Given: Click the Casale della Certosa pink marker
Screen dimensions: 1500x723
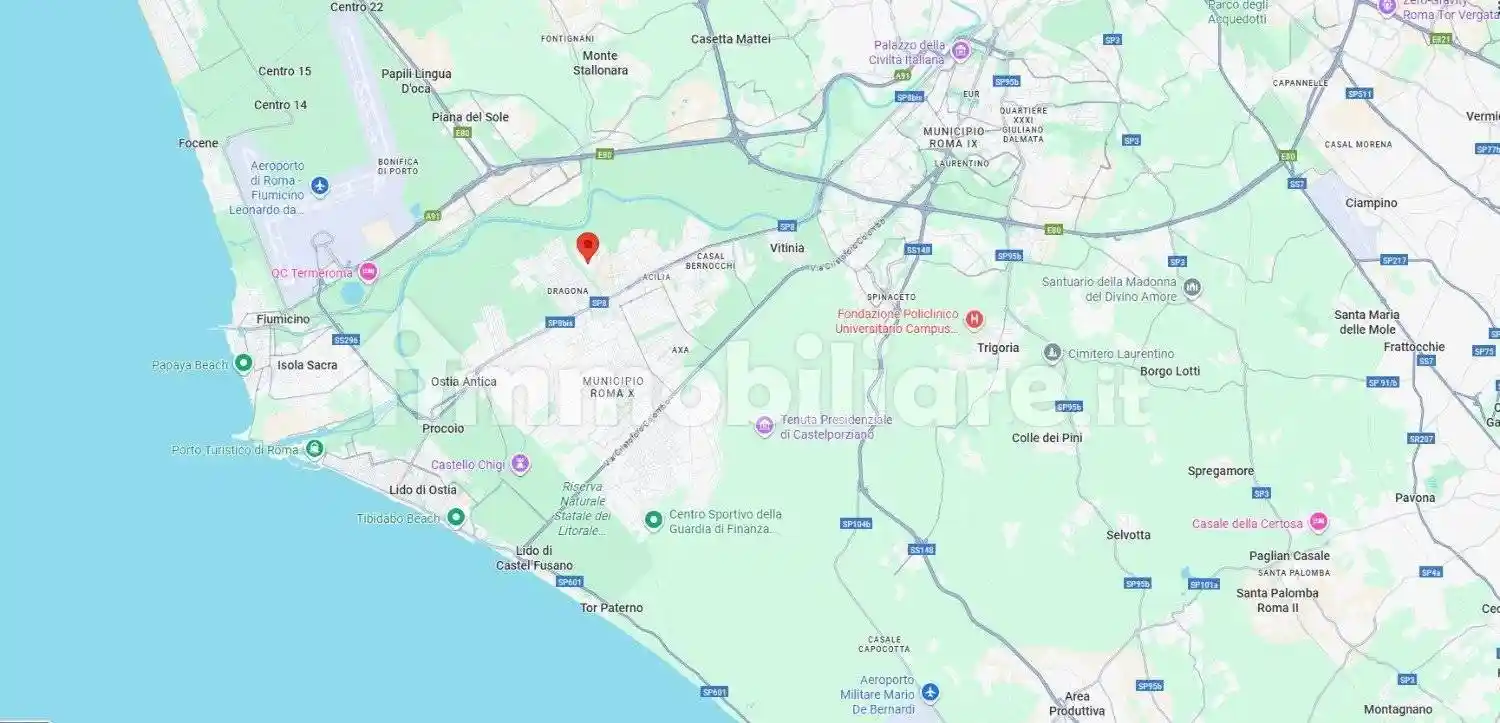Looking at the screenshot, I should (x=1318, y=522).
